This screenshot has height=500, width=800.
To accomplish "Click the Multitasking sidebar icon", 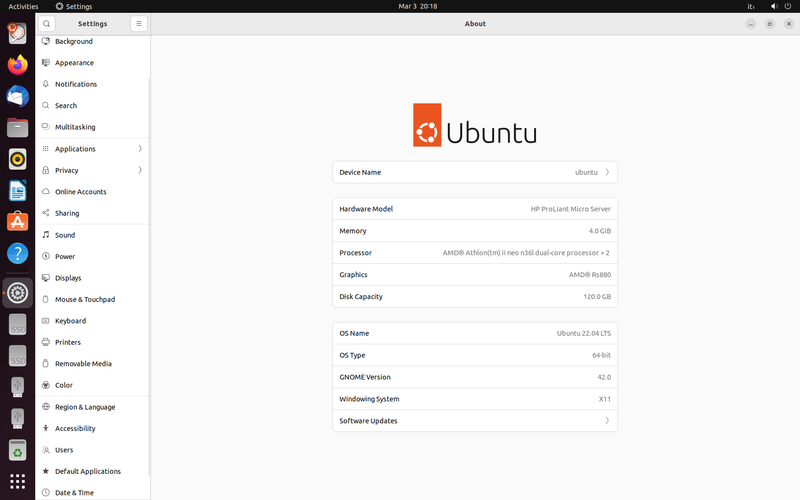I will tap(46, 127).
